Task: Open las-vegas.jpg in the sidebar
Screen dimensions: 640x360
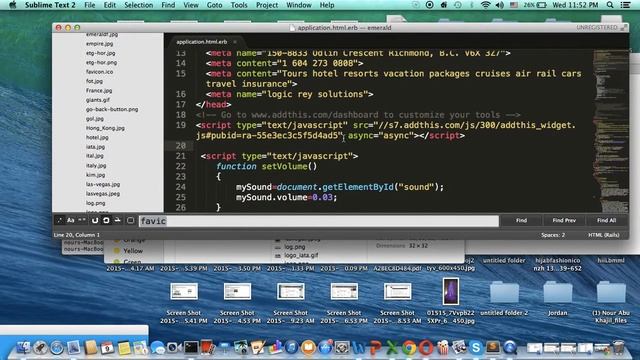Action: (103, 184)
